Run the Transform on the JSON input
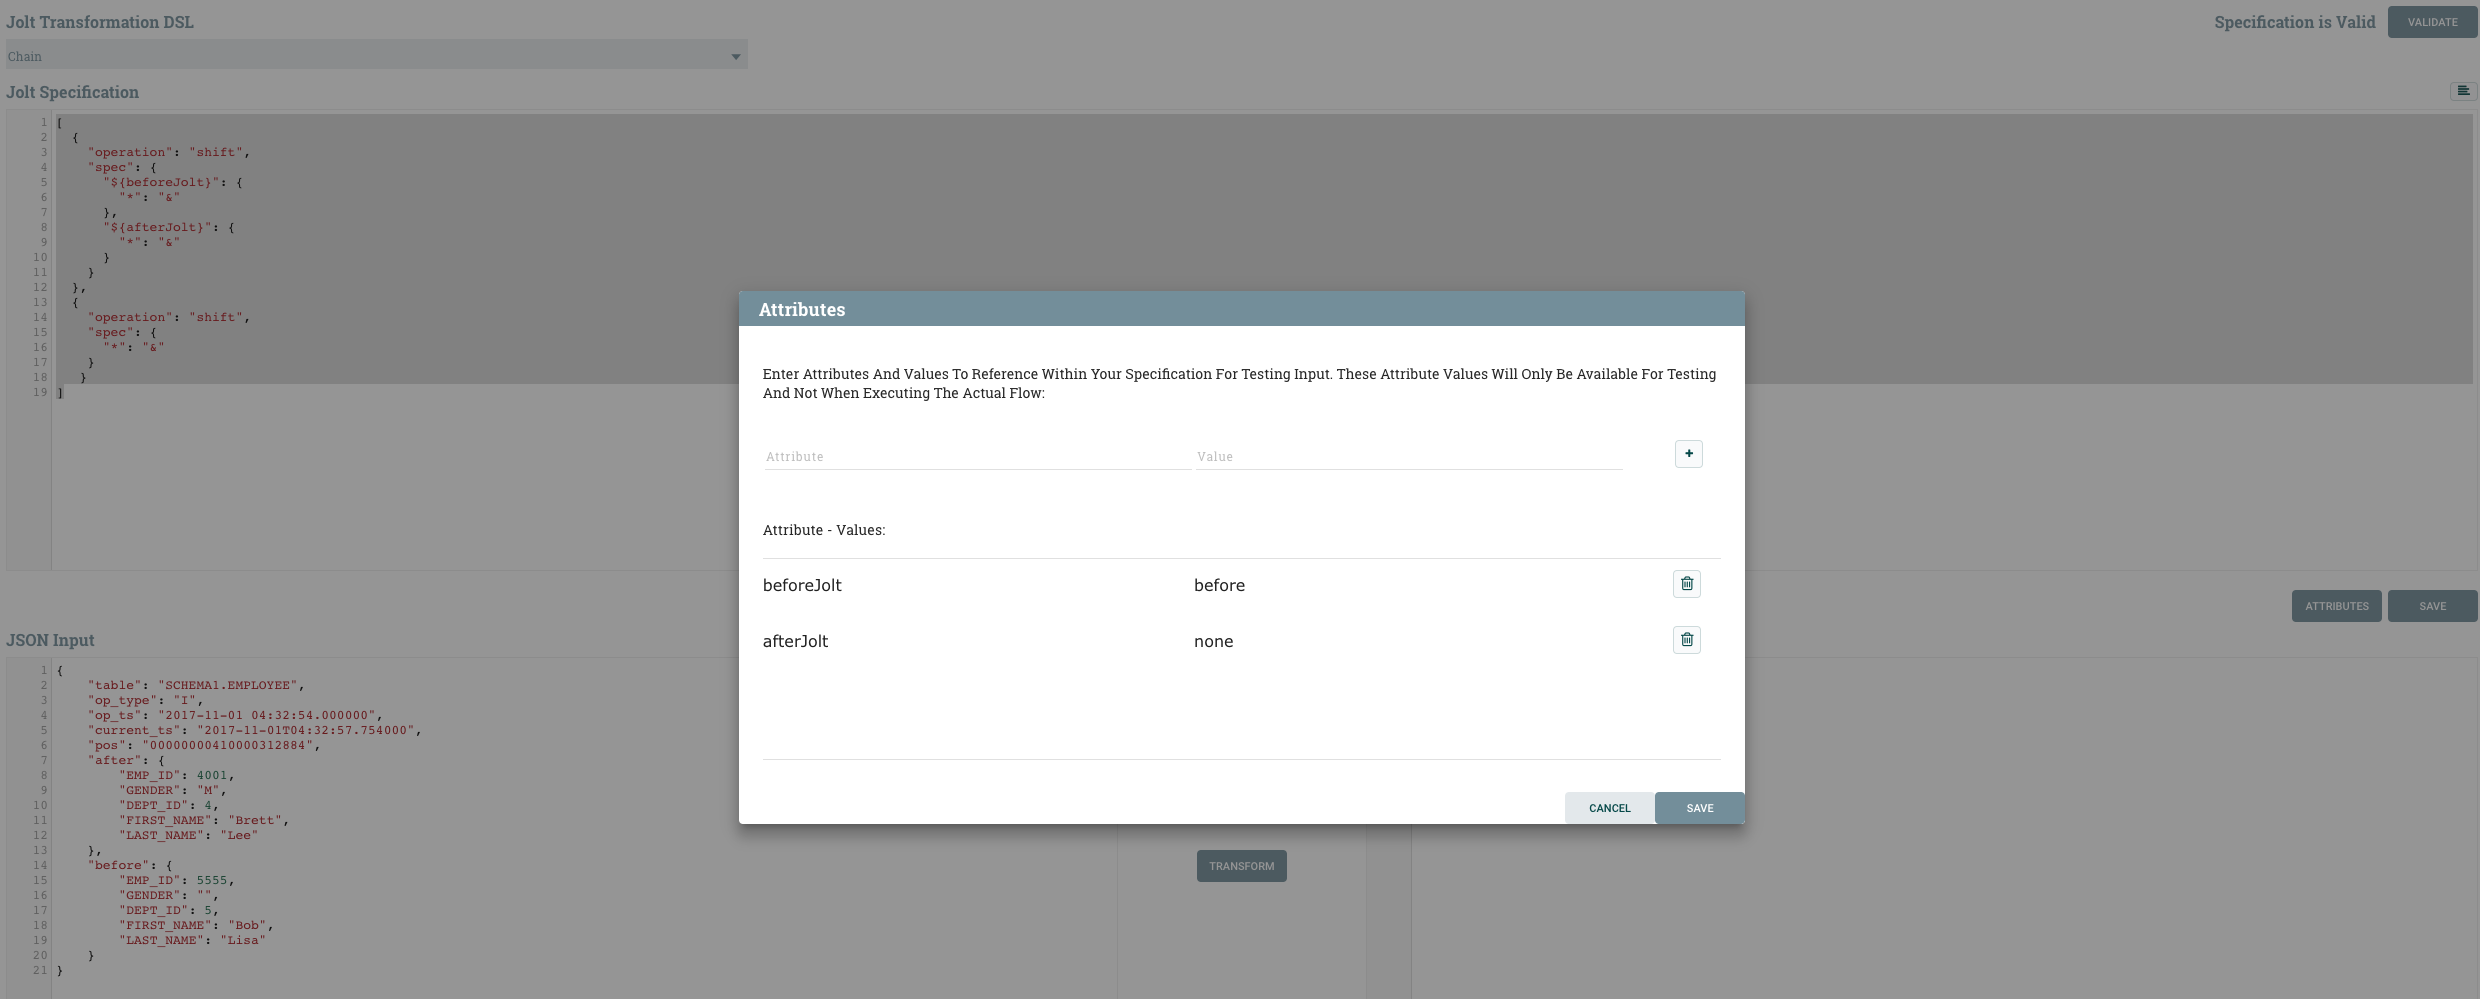This screenshot has height=999, width=2480. [x=1240, y=865]
